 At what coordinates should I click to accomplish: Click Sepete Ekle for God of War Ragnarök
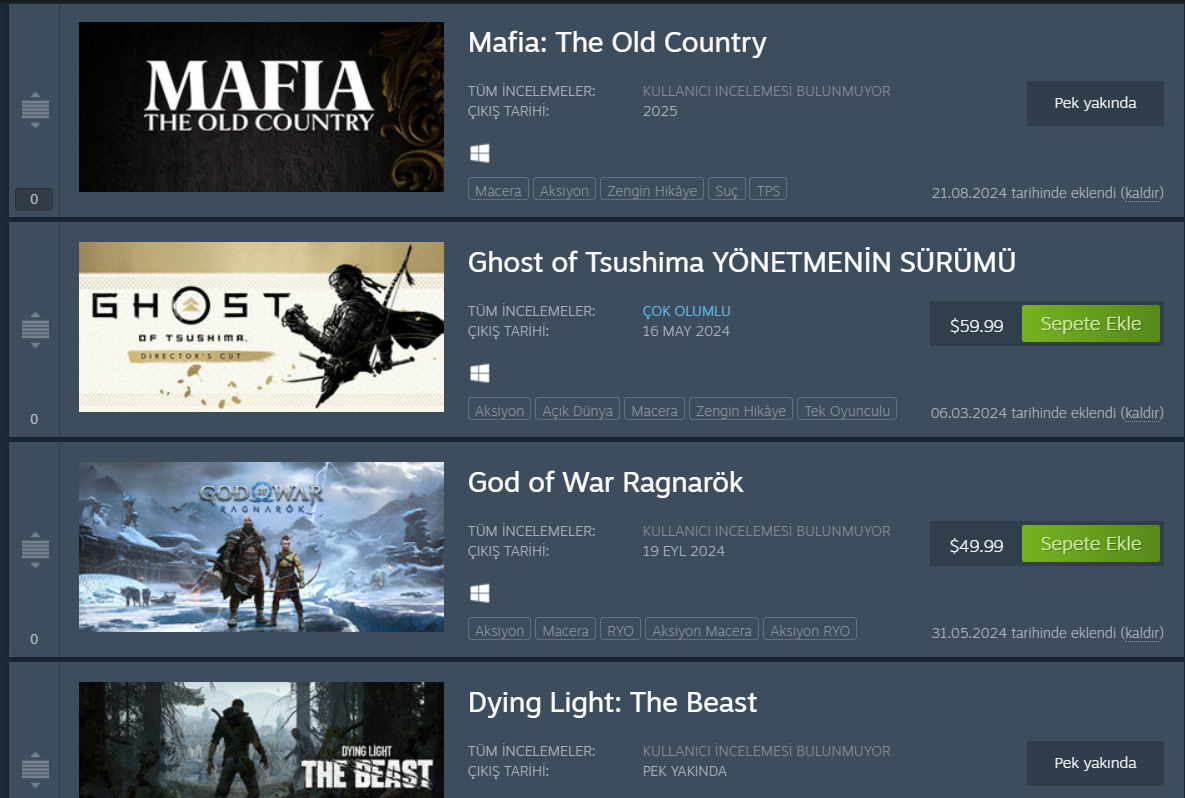click(1091, 543)
